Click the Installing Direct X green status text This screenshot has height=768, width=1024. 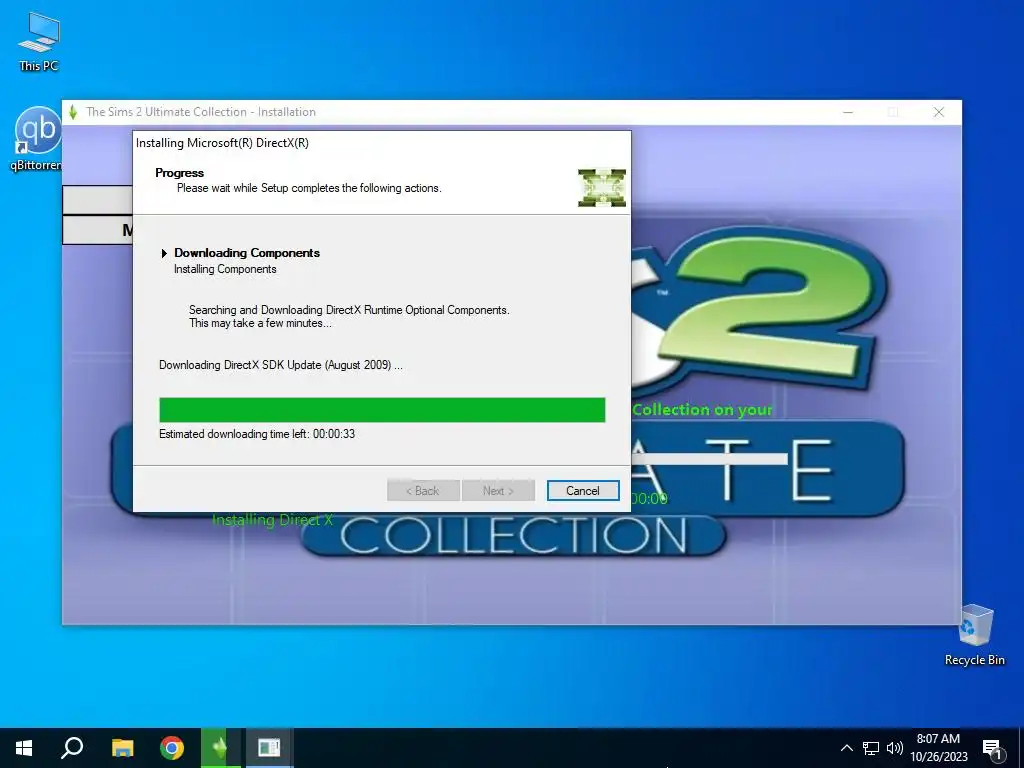272,520
